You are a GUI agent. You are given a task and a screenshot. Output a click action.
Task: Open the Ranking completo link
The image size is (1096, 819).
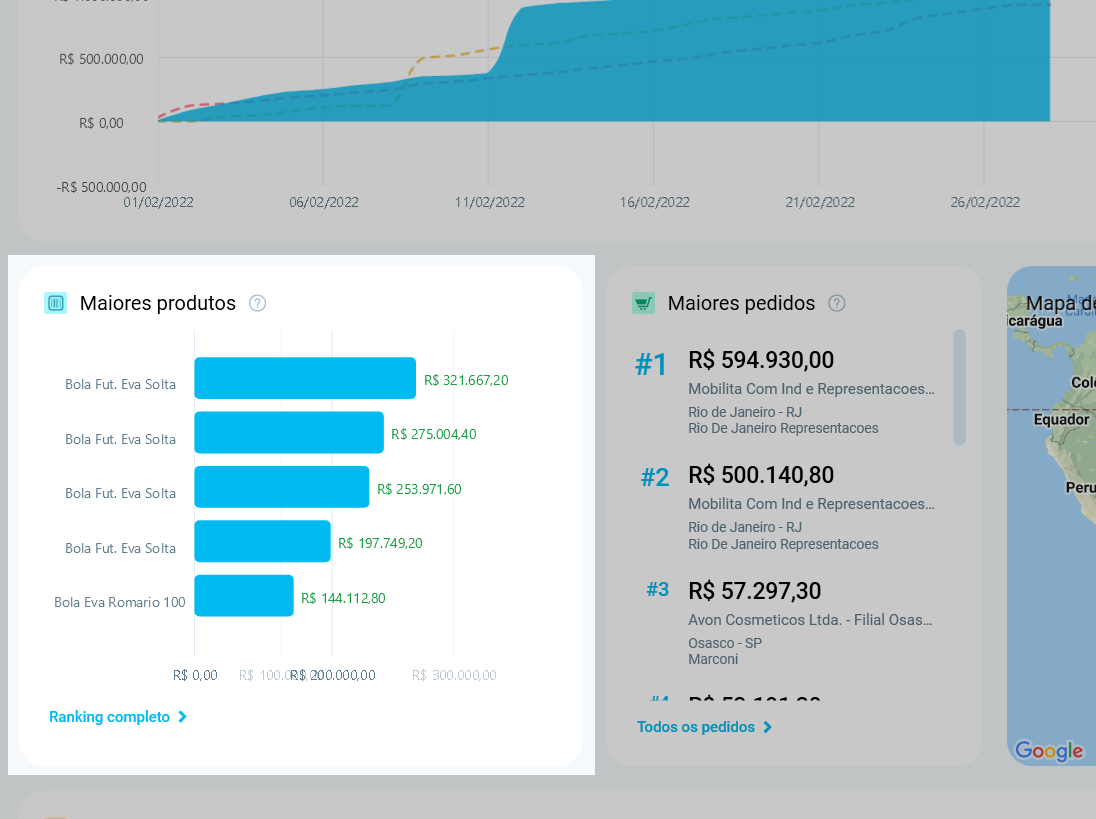coord(109,717)
